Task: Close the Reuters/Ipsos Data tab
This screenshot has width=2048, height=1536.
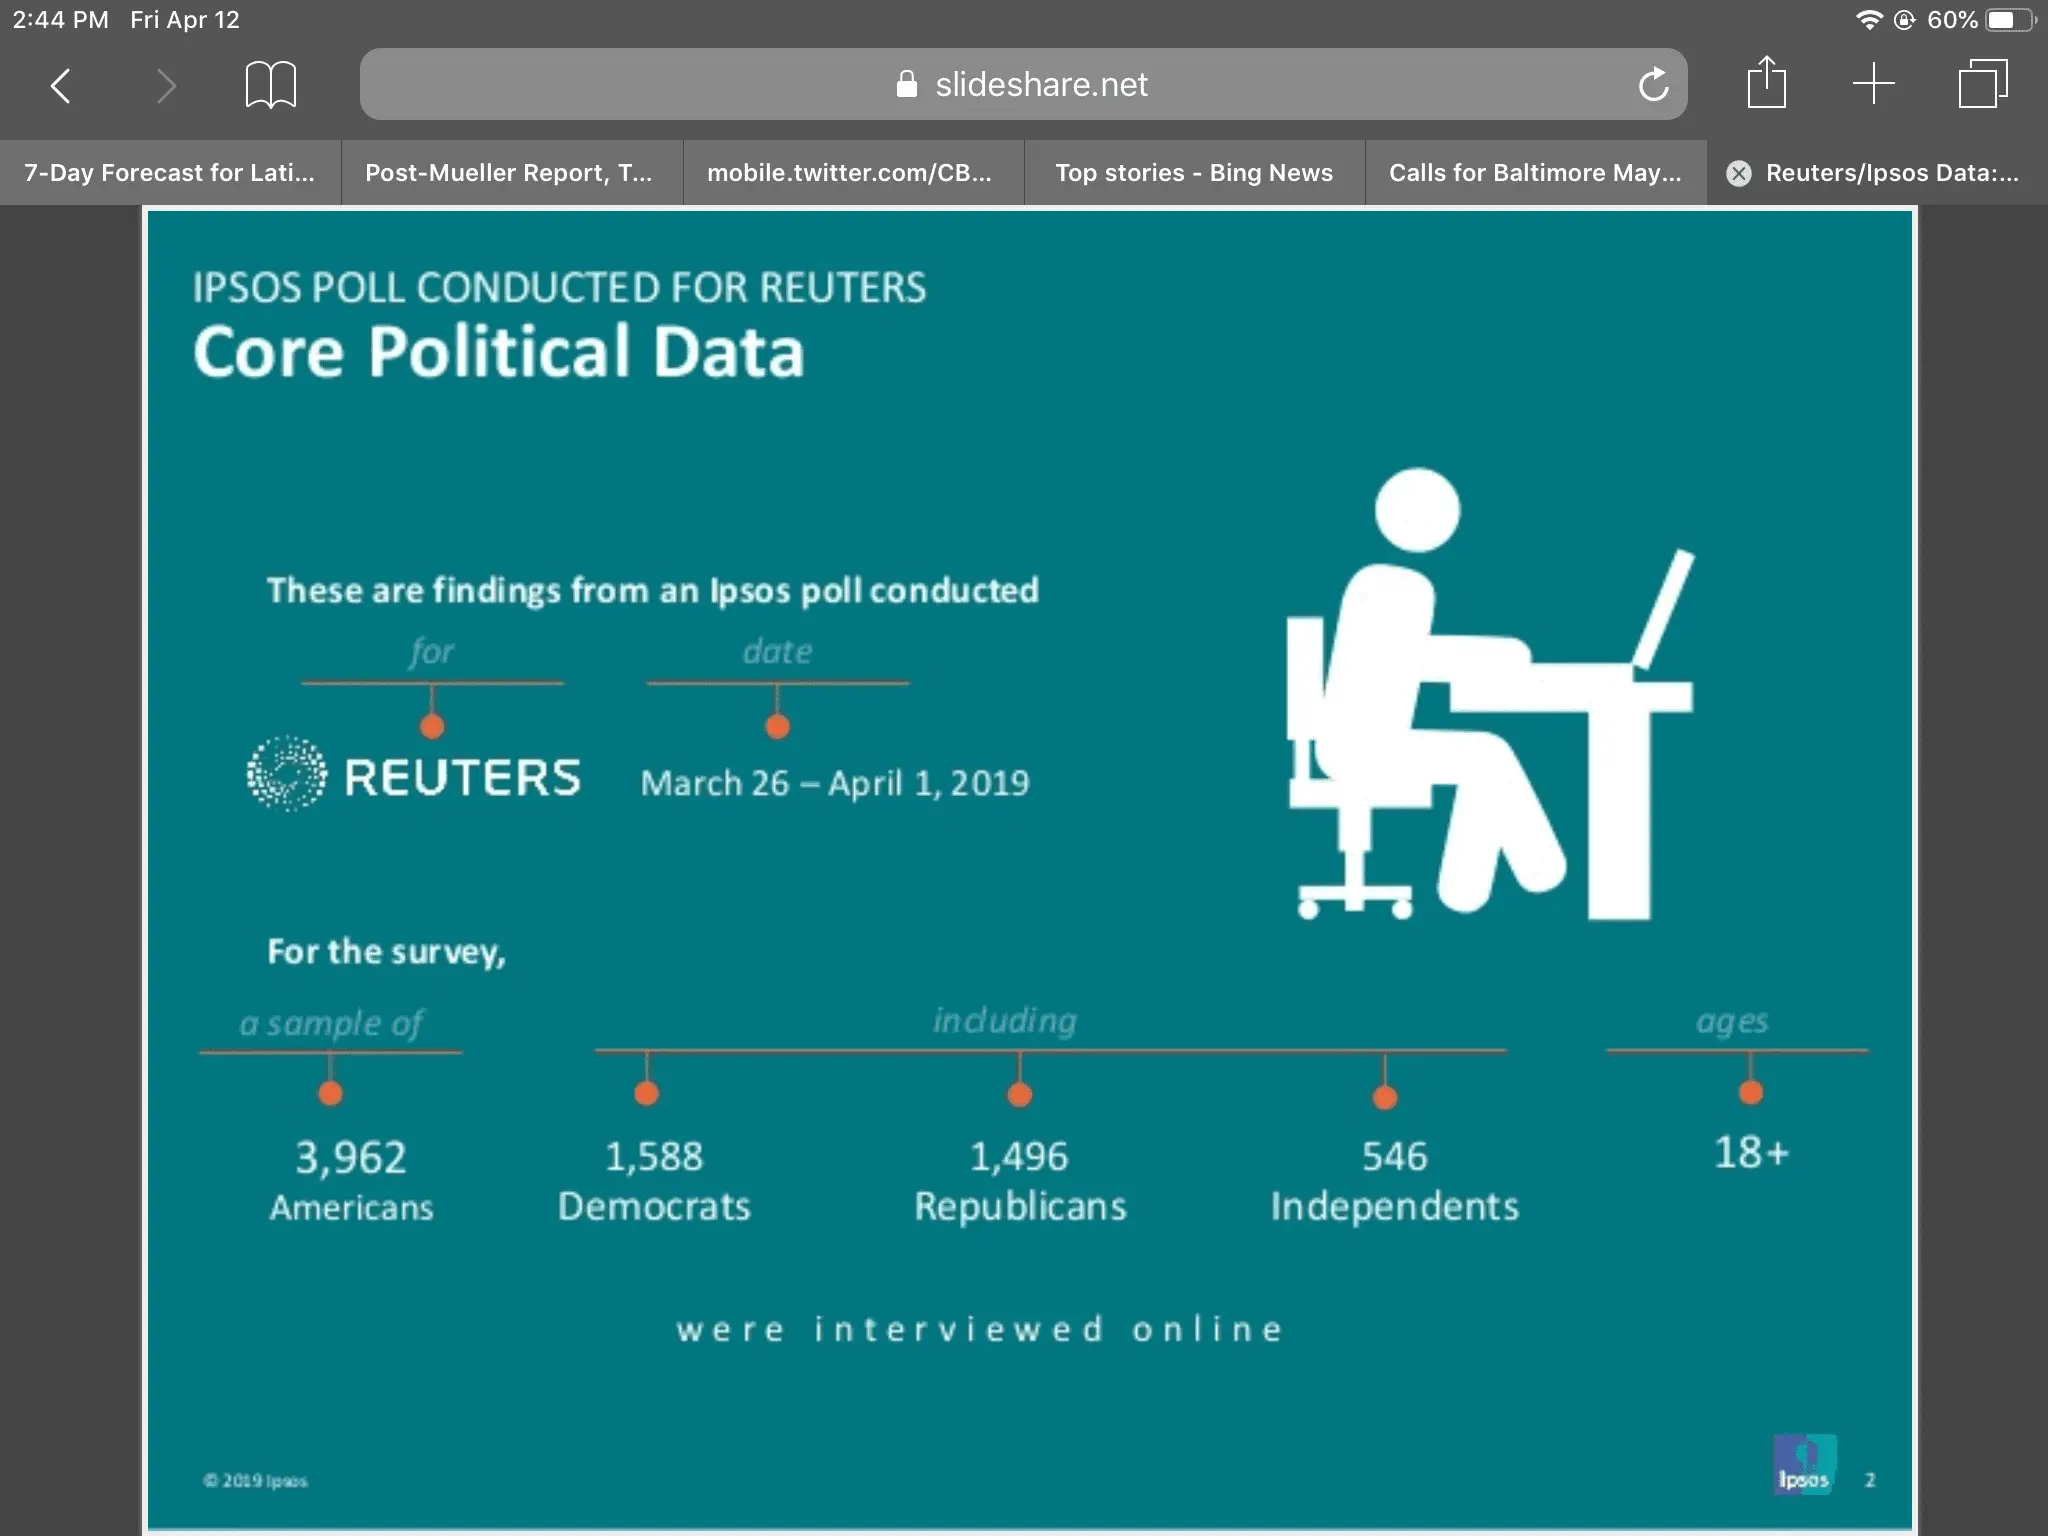Action: (x=1739, y=173)
